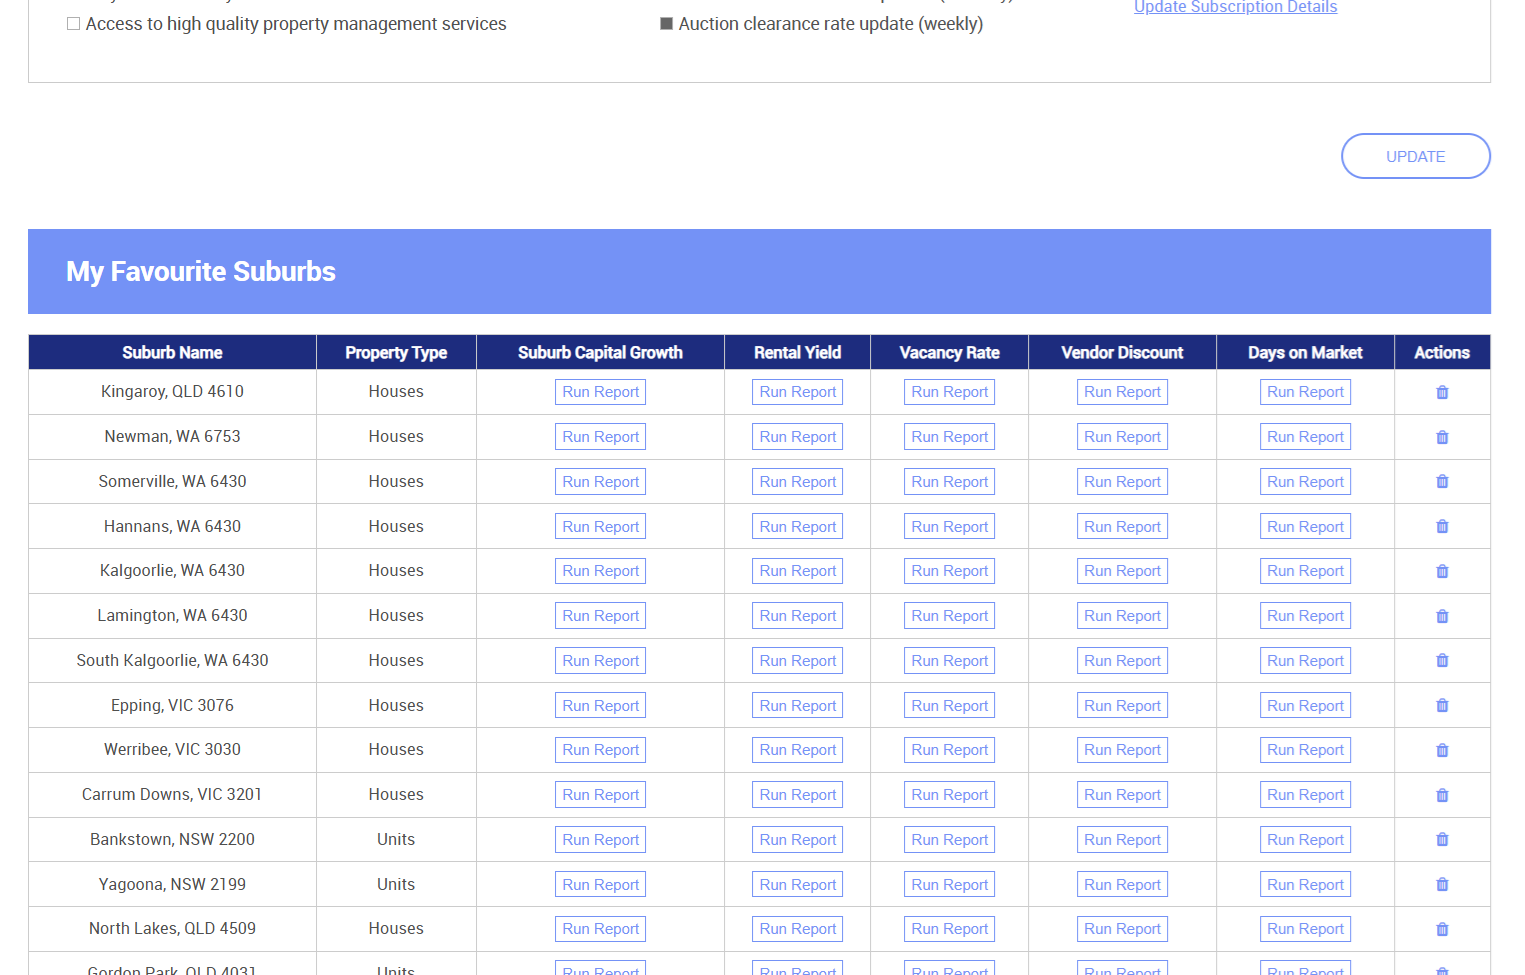
Task: Delete Bankstown, NSW 2200 suburb entry
Action: (x=1441, y=840)
